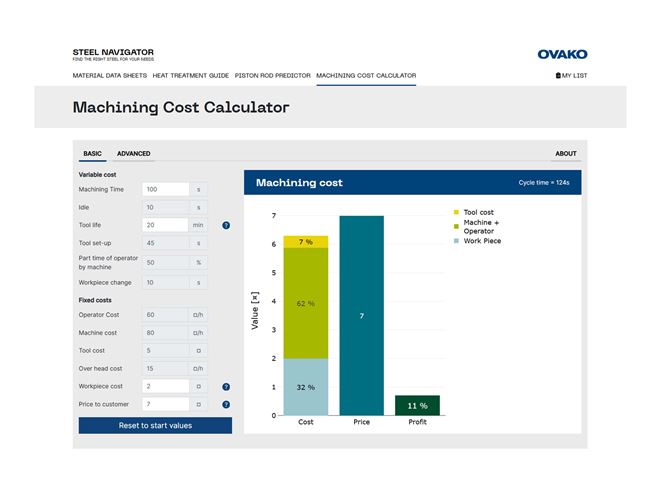Image resolution: width=660 pixels, height=495 pixels.
Task: Click the Workpiece cost input field
Action: pos(165,386)
